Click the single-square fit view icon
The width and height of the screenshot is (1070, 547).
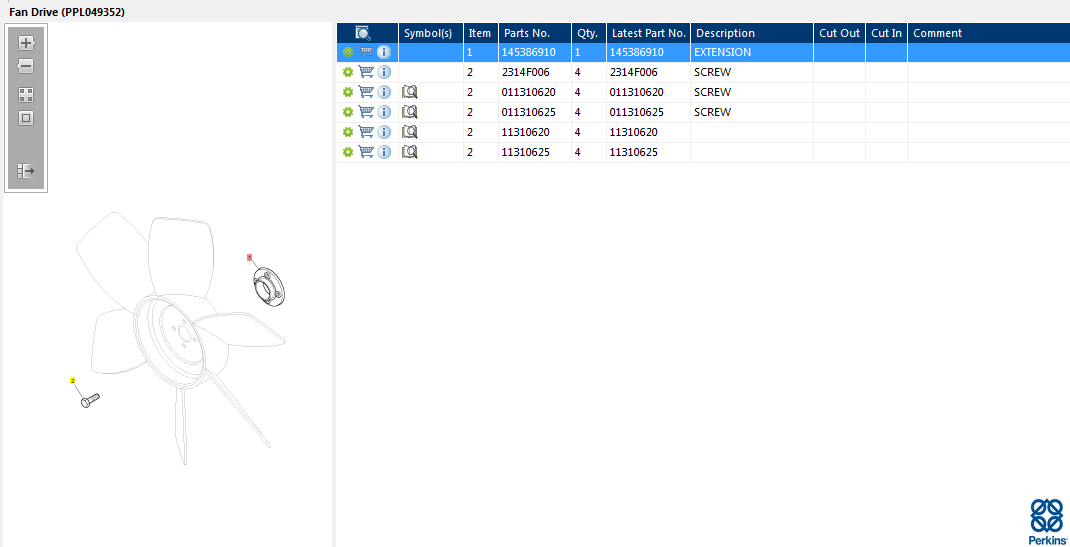click(26, 118)
